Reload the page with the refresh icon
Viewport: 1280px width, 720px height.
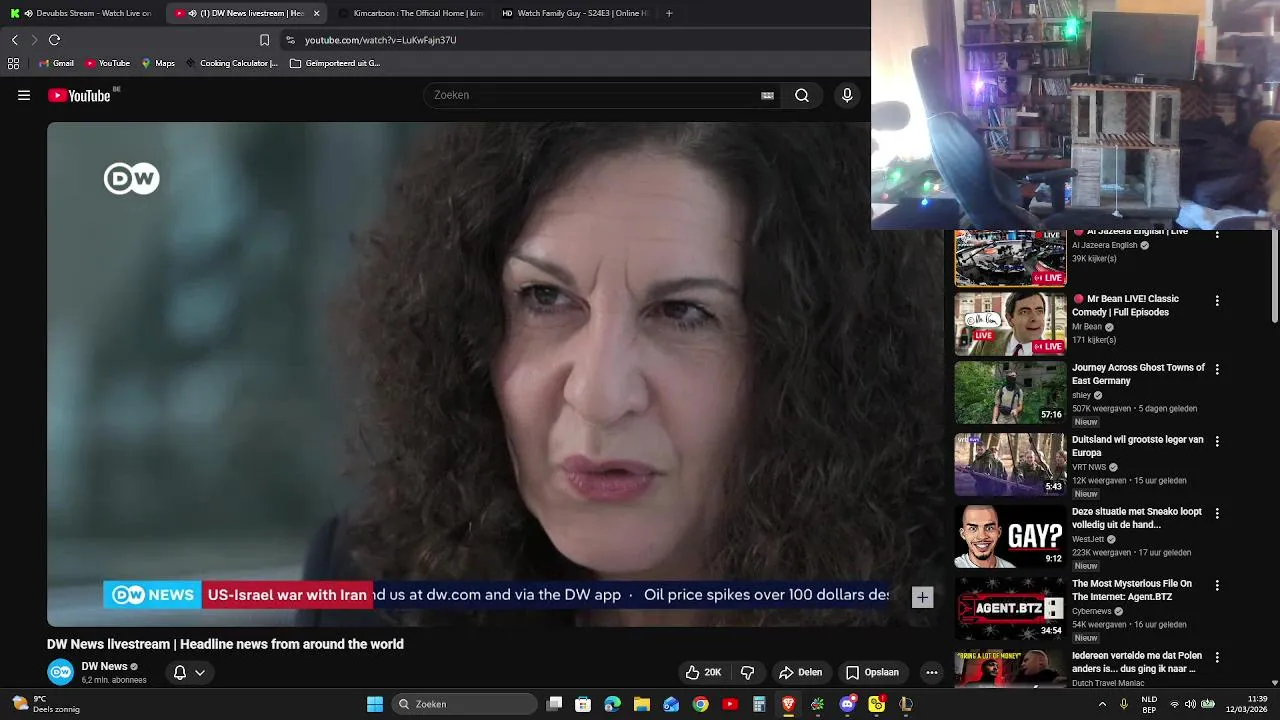point(54,40)
